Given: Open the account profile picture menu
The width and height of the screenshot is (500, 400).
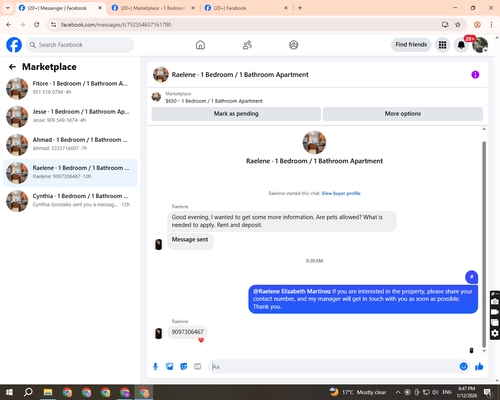Looking at the screenshot, I should (x=480, y=45).
